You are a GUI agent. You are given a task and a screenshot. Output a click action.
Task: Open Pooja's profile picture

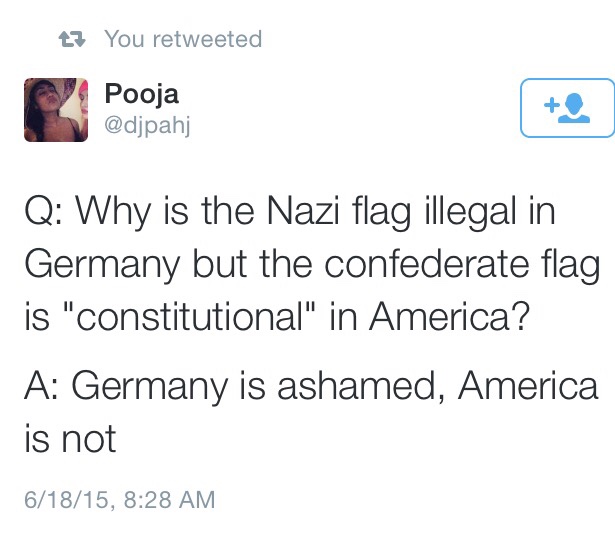tap(56, 110)
